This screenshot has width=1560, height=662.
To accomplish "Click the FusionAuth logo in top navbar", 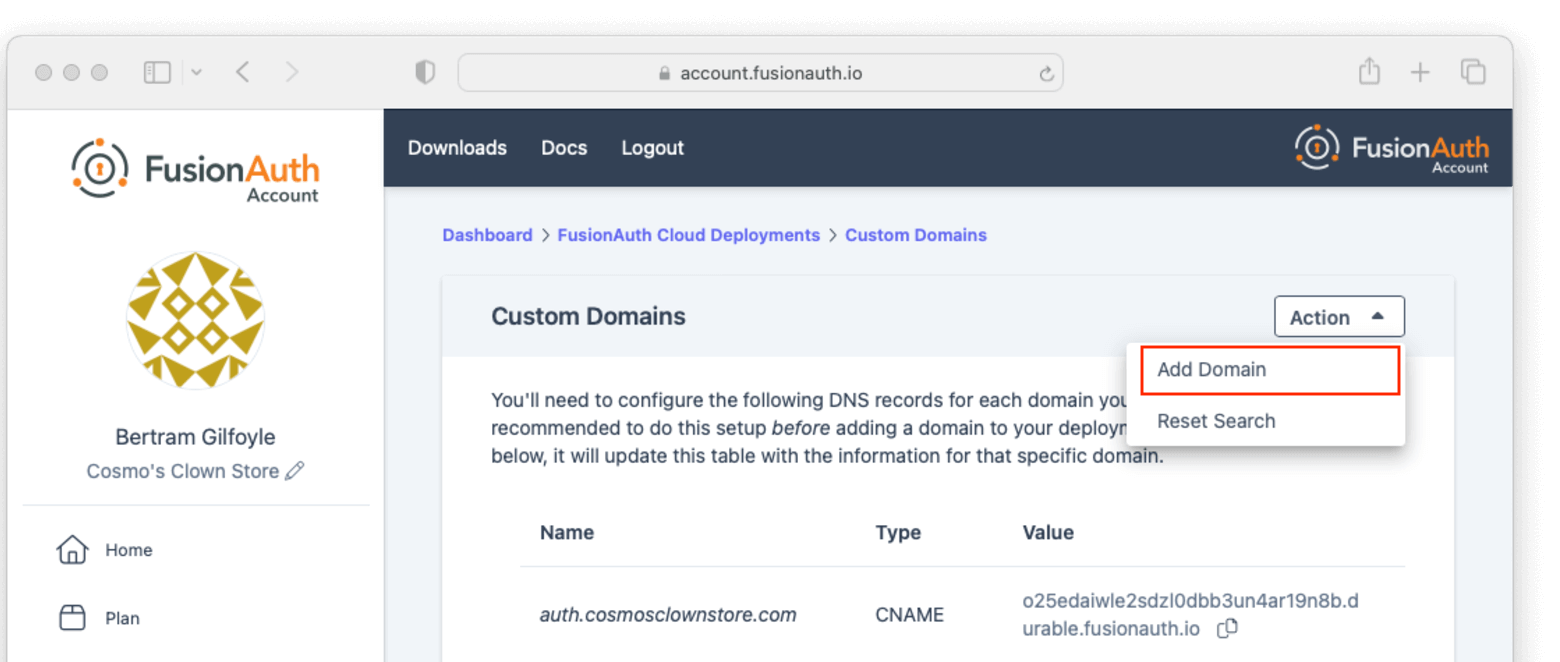I will pos(1392,148).
